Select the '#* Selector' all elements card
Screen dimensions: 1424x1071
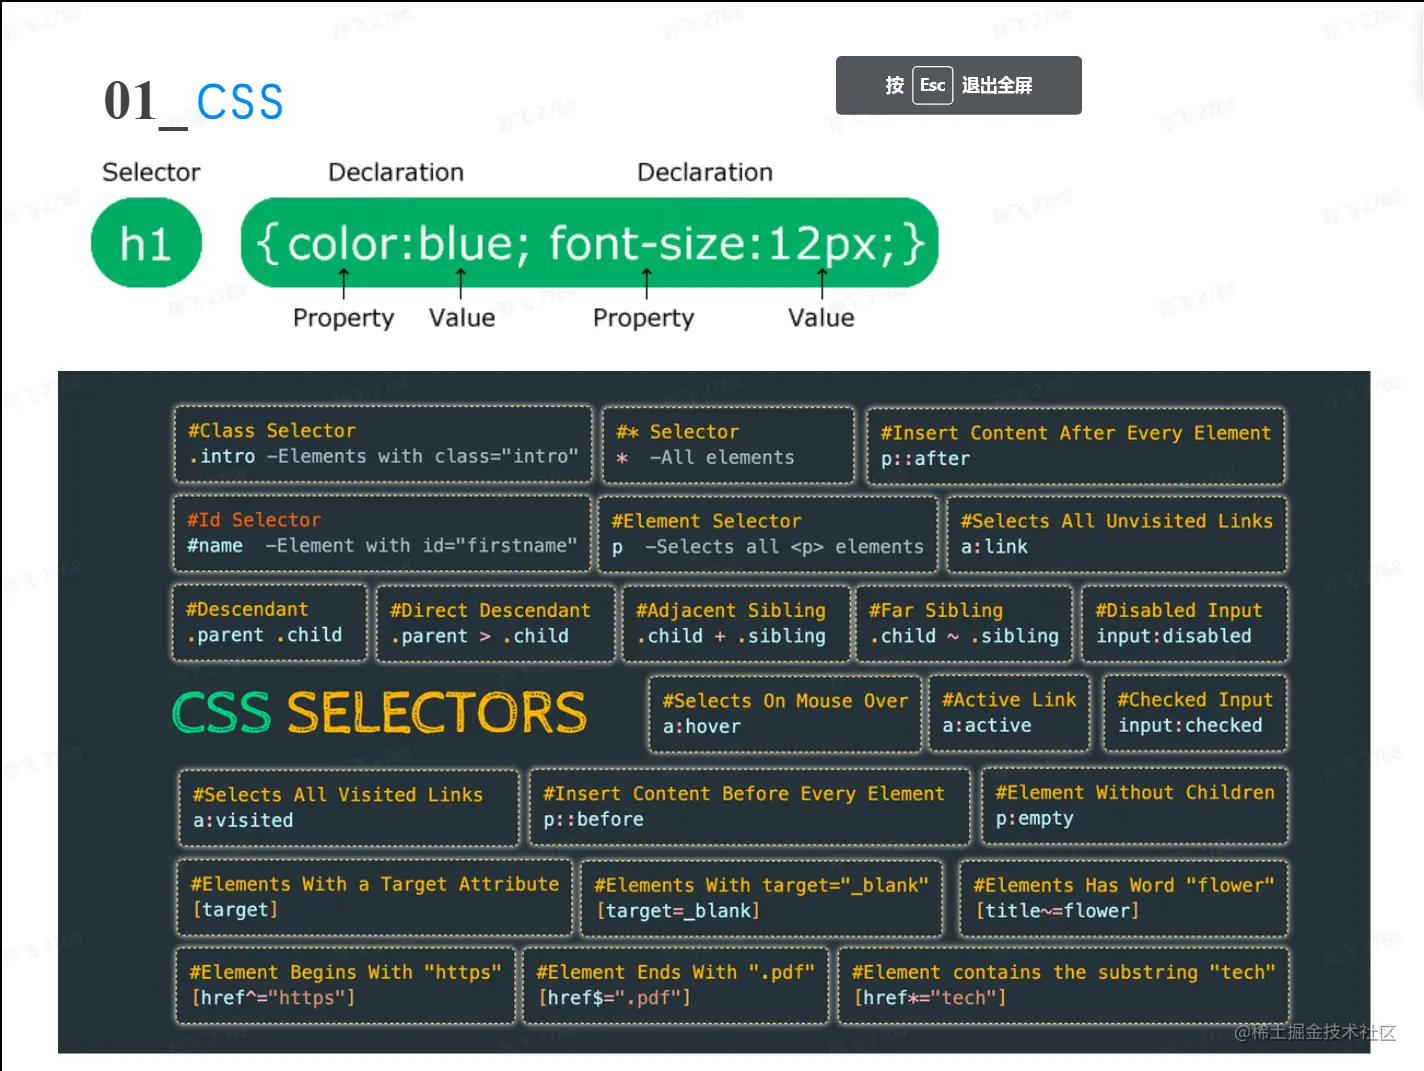click(x=728, y=445)
